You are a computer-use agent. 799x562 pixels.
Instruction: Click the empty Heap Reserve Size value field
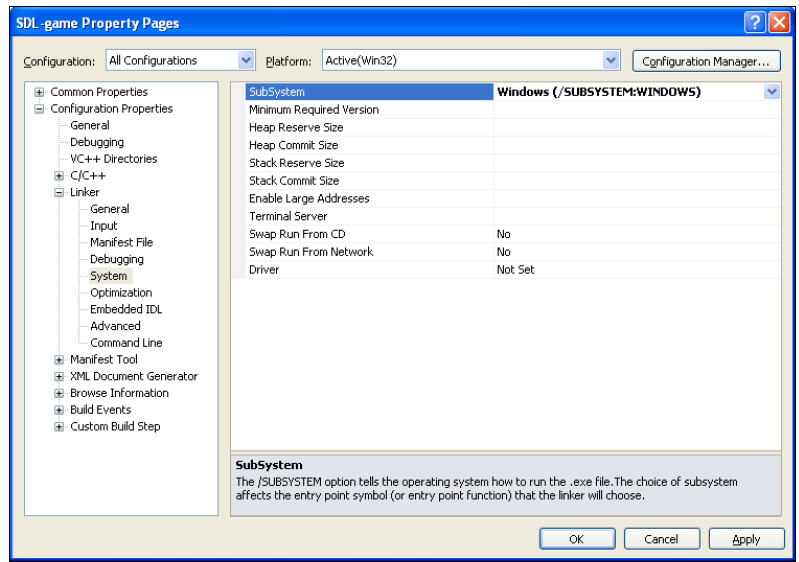pos(637,127)
